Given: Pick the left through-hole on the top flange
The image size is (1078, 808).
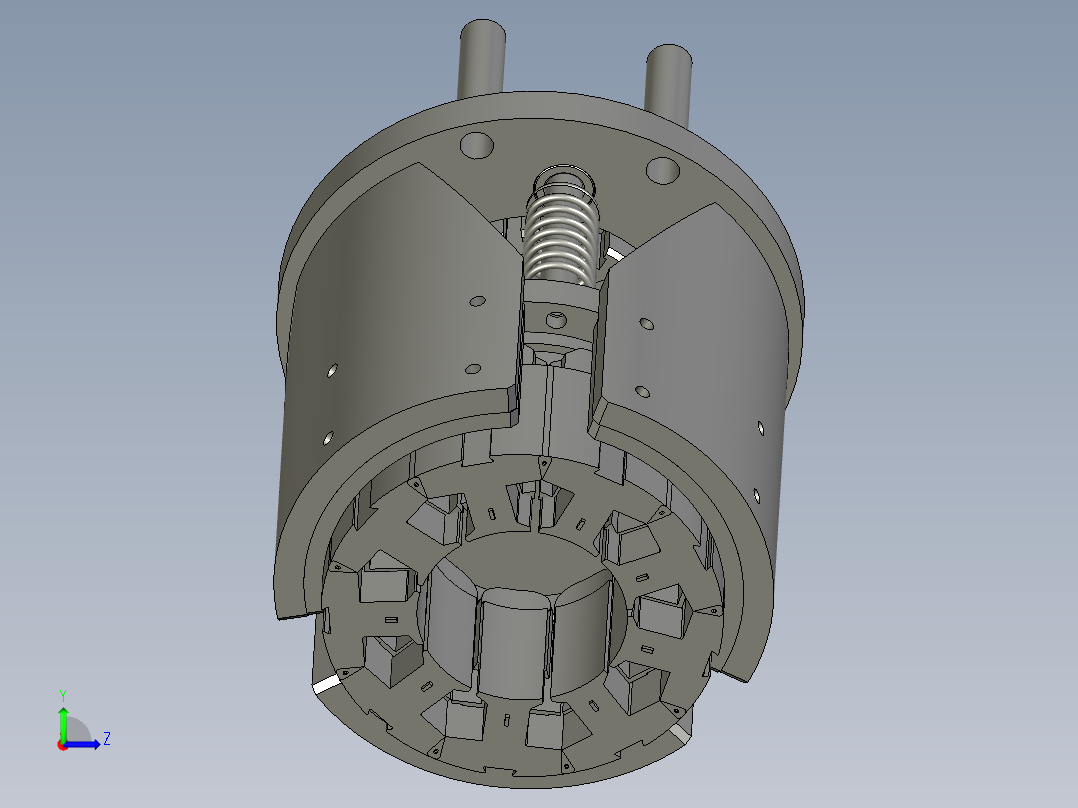Looking at the screenshot, I should pyautogui.click(x=476, y=146).
